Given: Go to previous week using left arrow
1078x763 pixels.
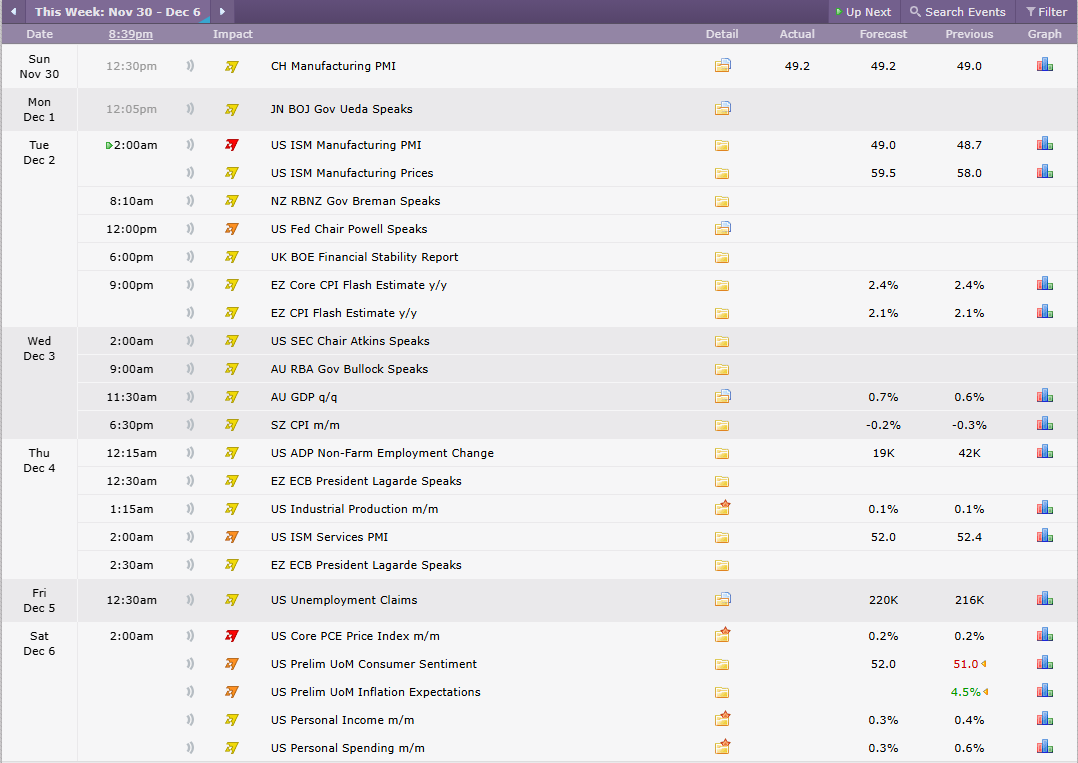Looking at the screenshot, I should pyautogui.click(x=13, y=12).
